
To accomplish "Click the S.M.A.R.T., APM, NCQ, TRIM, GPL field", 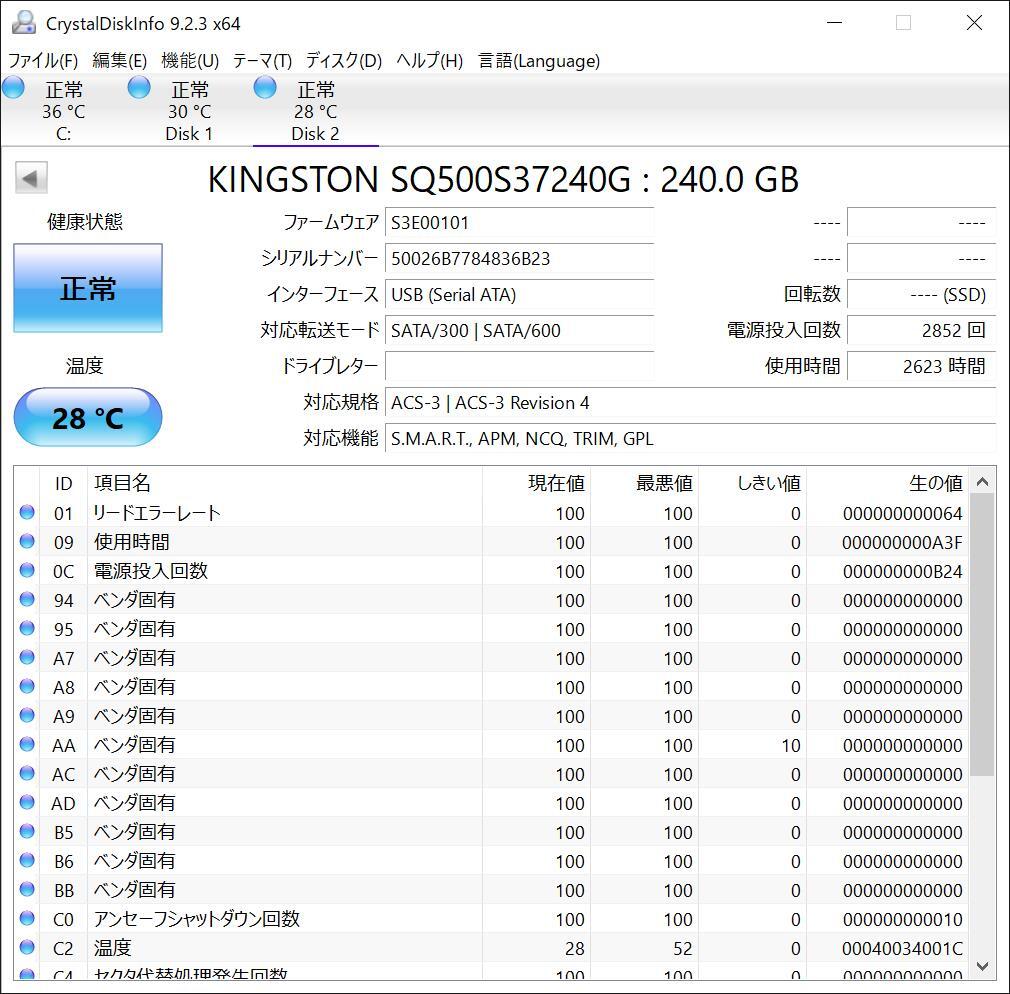I will tap(691, 439).
